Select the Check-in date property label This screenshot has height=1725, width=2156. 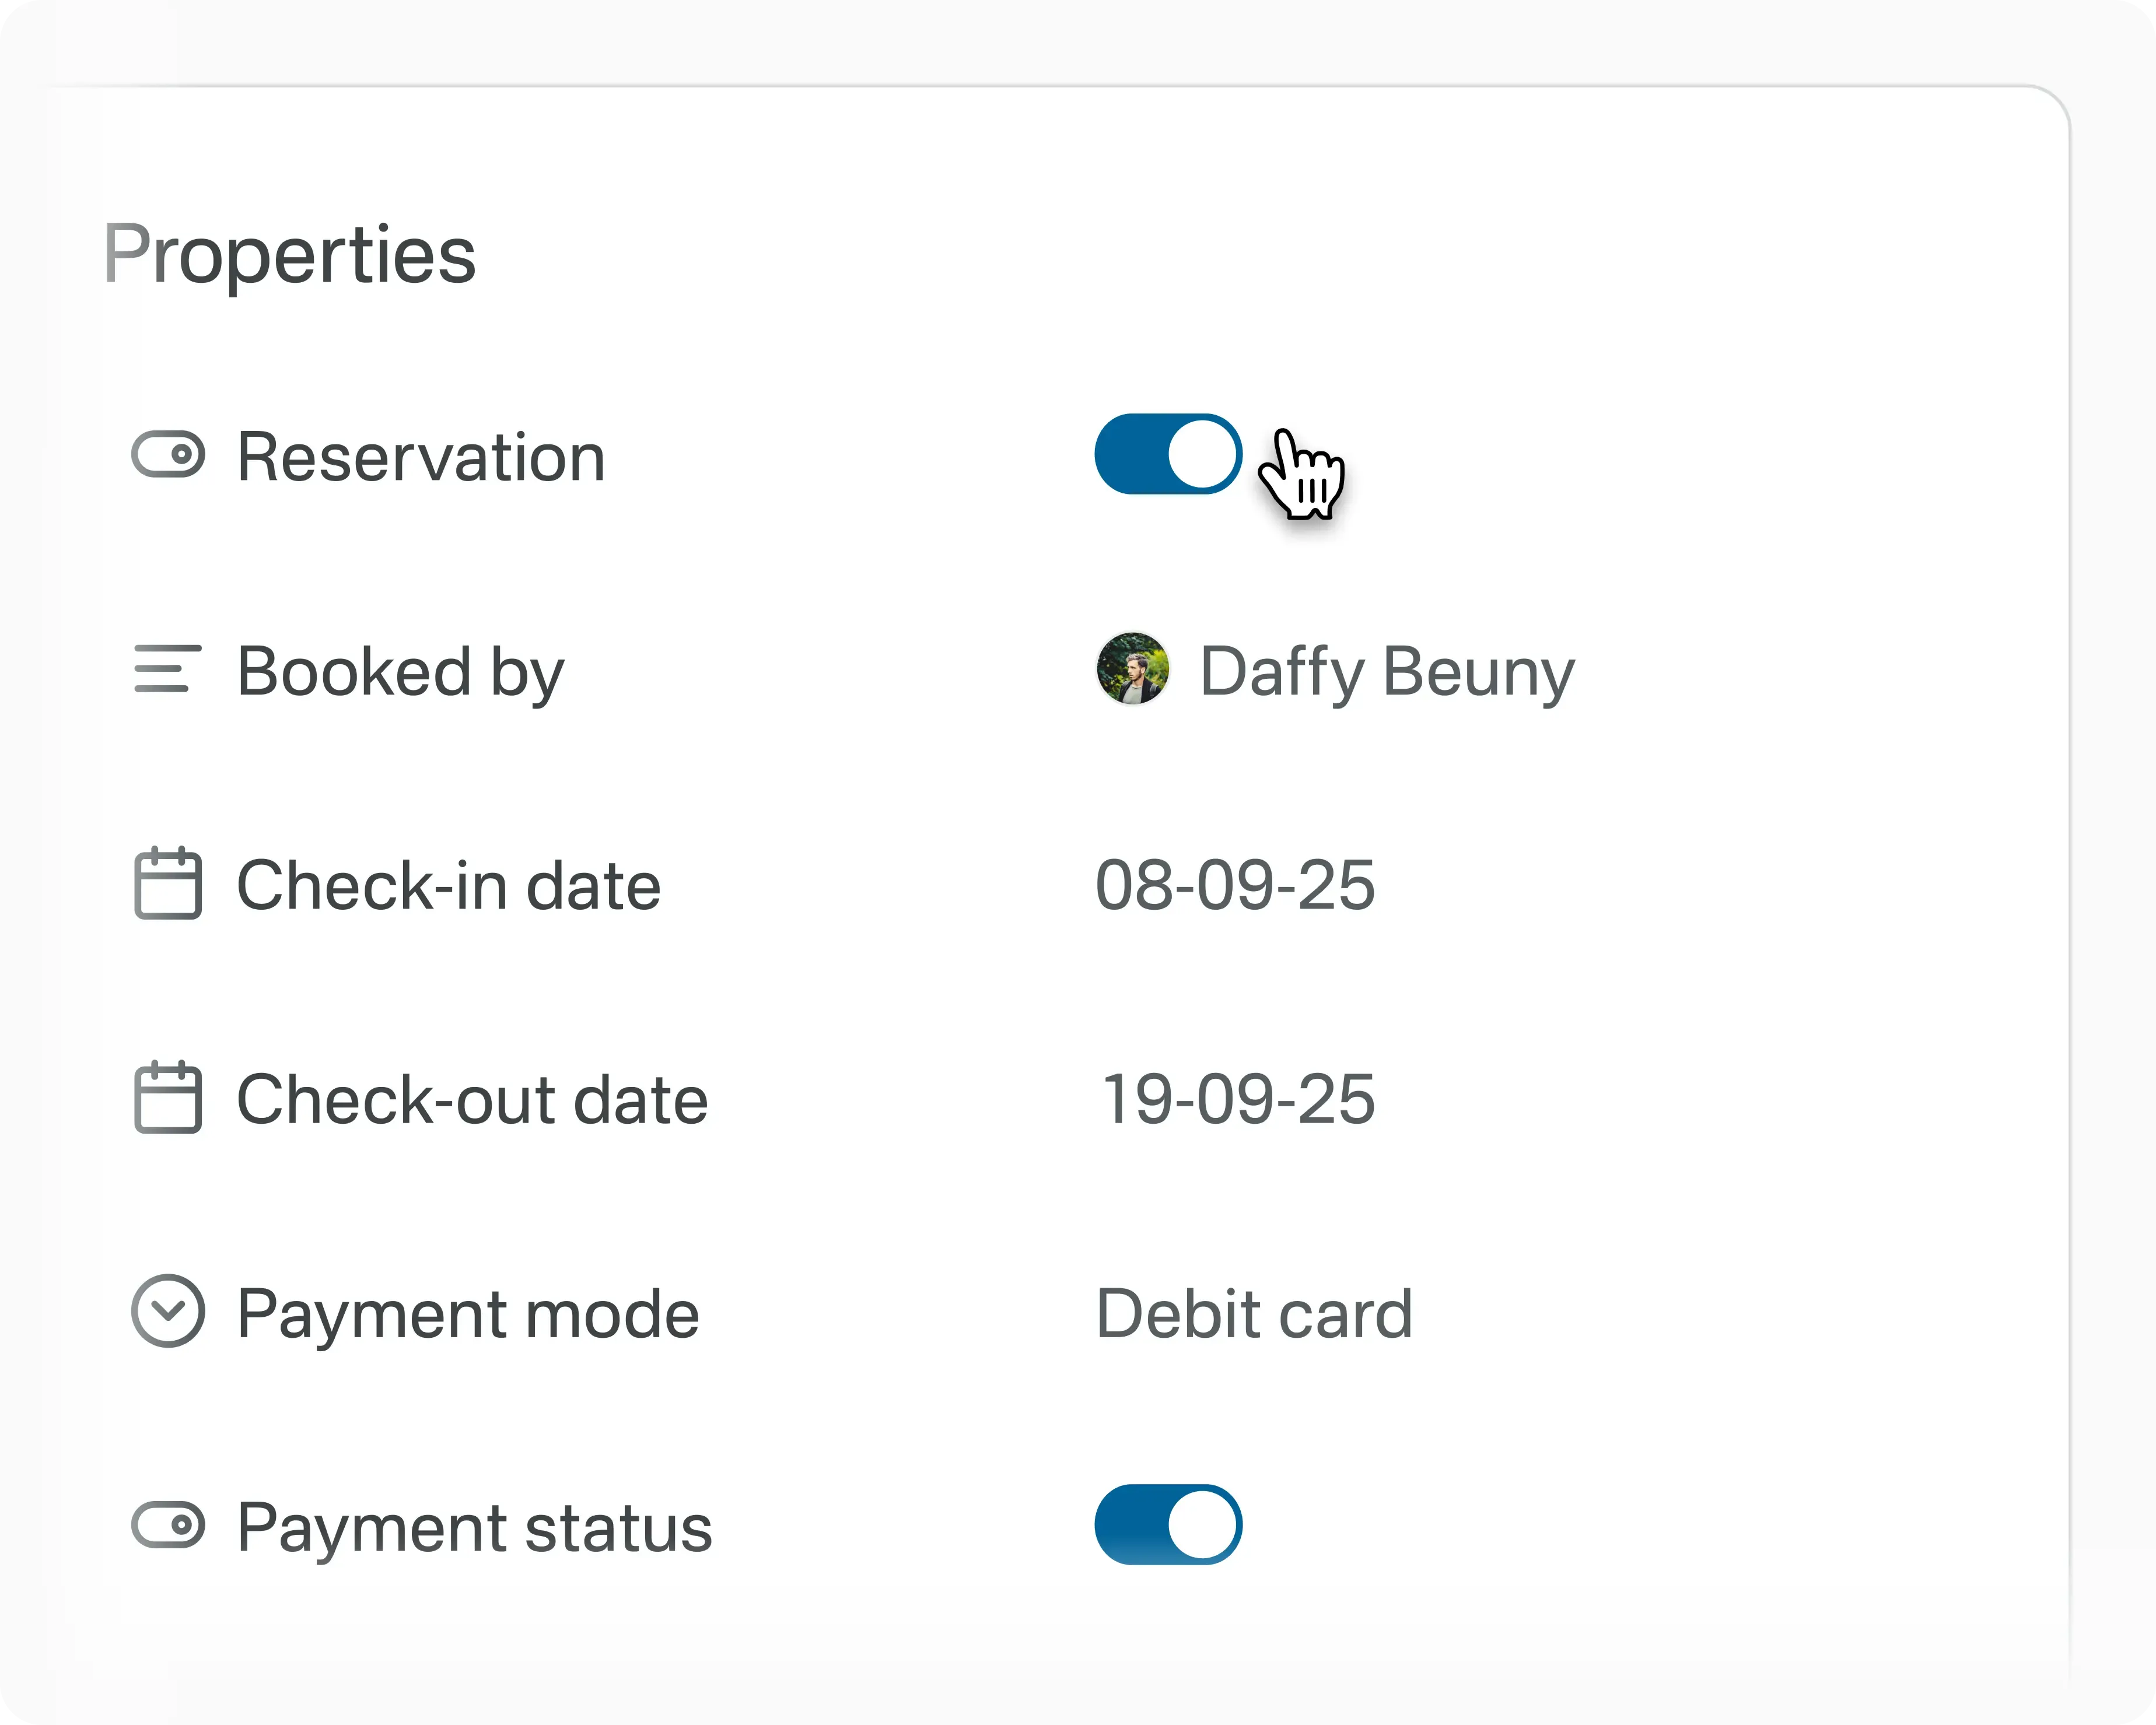pos(448,885)
